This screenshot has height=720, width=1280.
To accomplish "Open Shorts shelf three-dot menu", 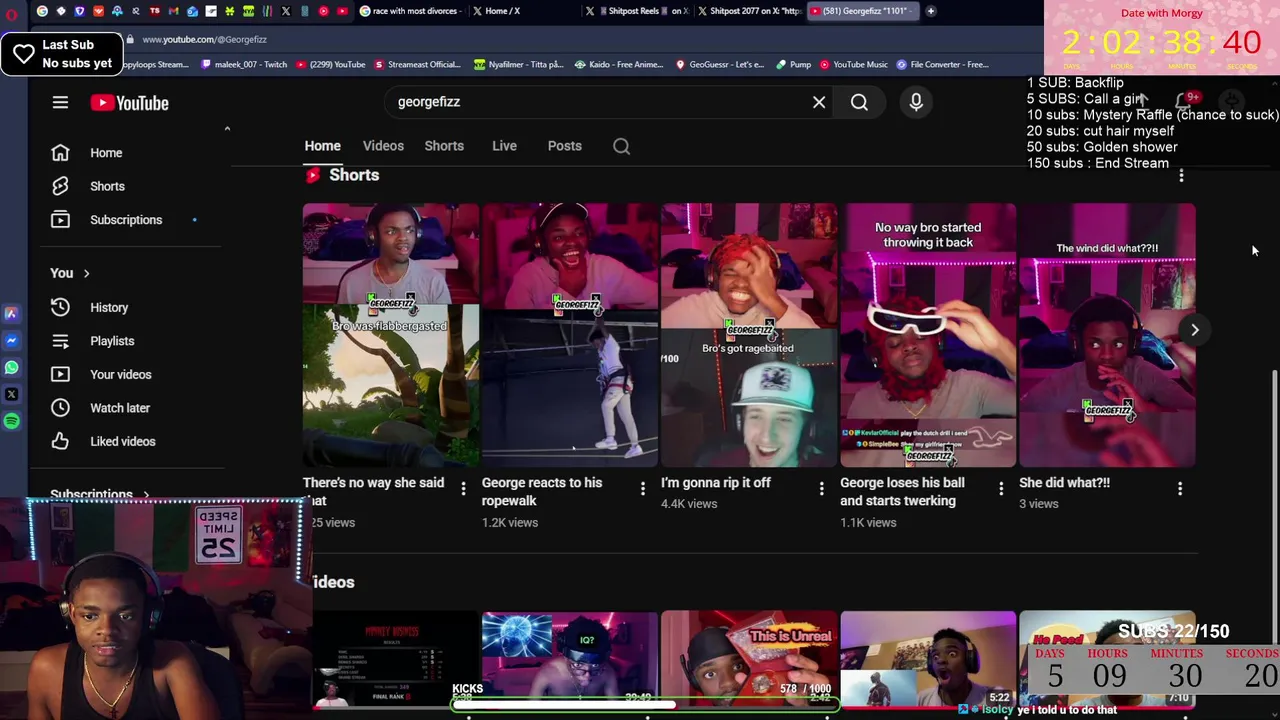I will (x=1181, y=175).
